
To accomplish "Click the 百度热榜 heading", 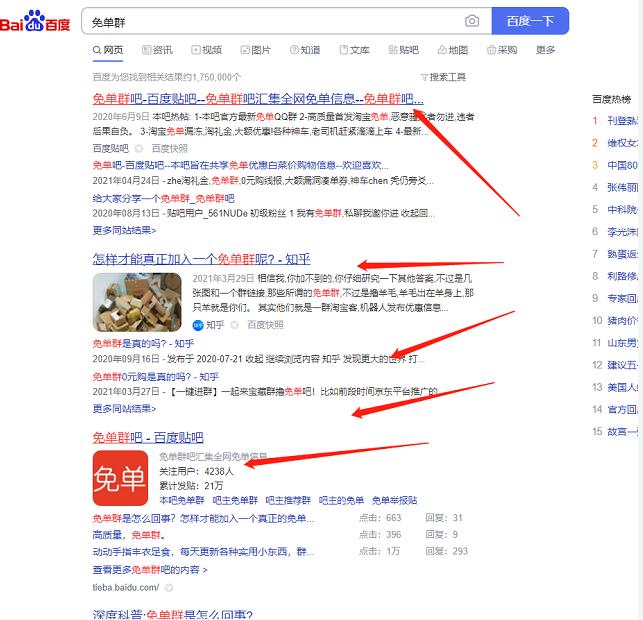I will (611, 99).
